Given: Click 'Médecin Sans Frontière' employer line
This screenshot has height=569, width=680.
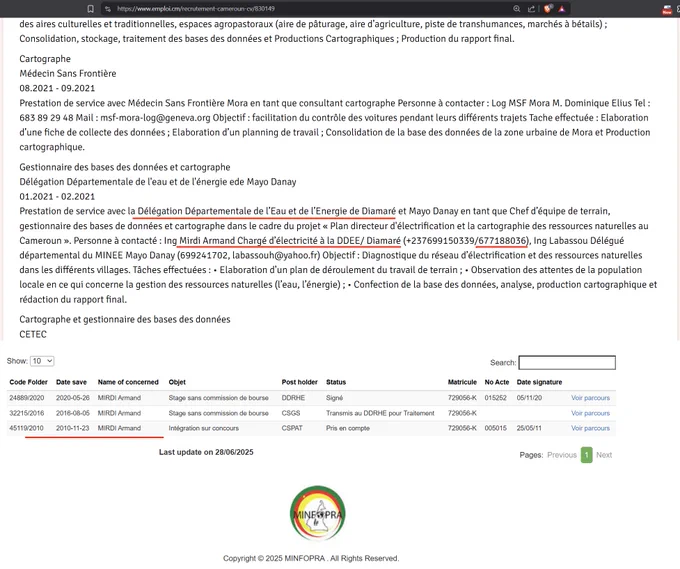Looking at the screenshot, I should (68, 73).
